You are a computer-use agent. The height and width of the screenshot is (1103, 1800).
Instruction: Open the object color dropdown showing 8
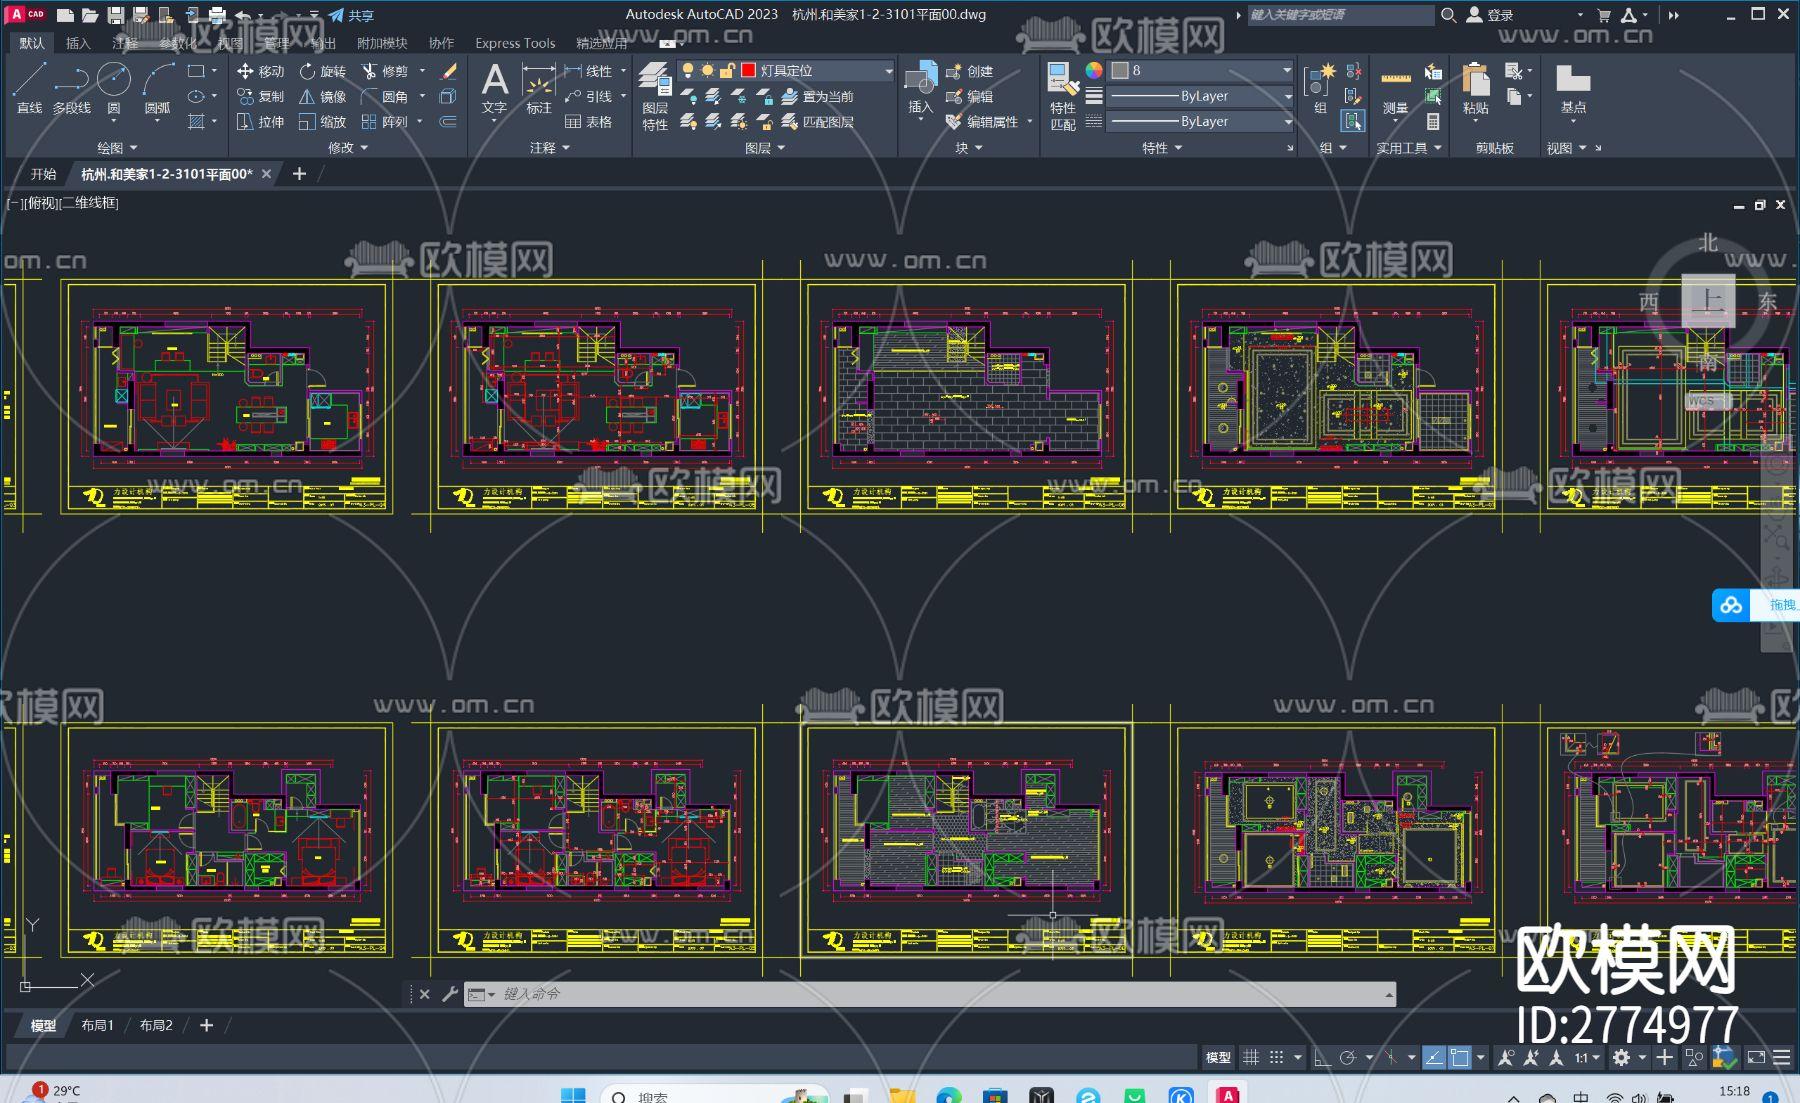[x=1201, y=70]
